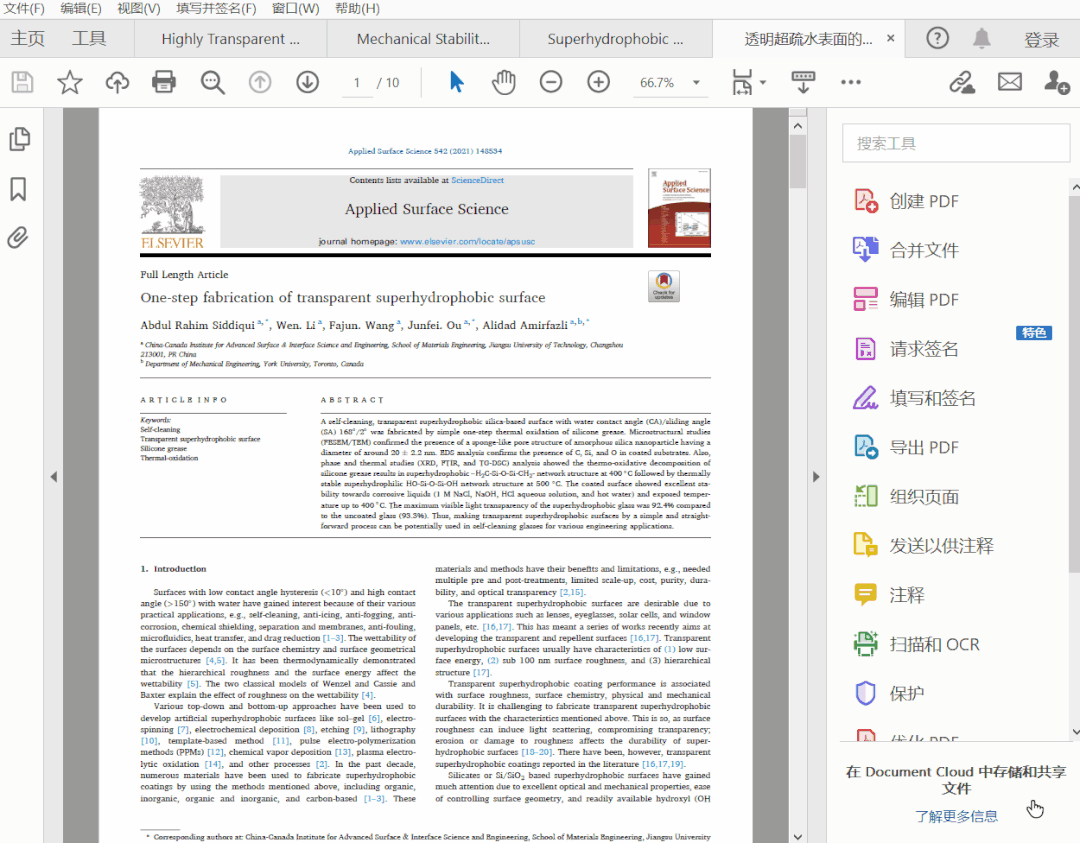Click the scrolling mode keyboard icon
The width and height of the screenshot is (1080, 843).
(803, 82)
